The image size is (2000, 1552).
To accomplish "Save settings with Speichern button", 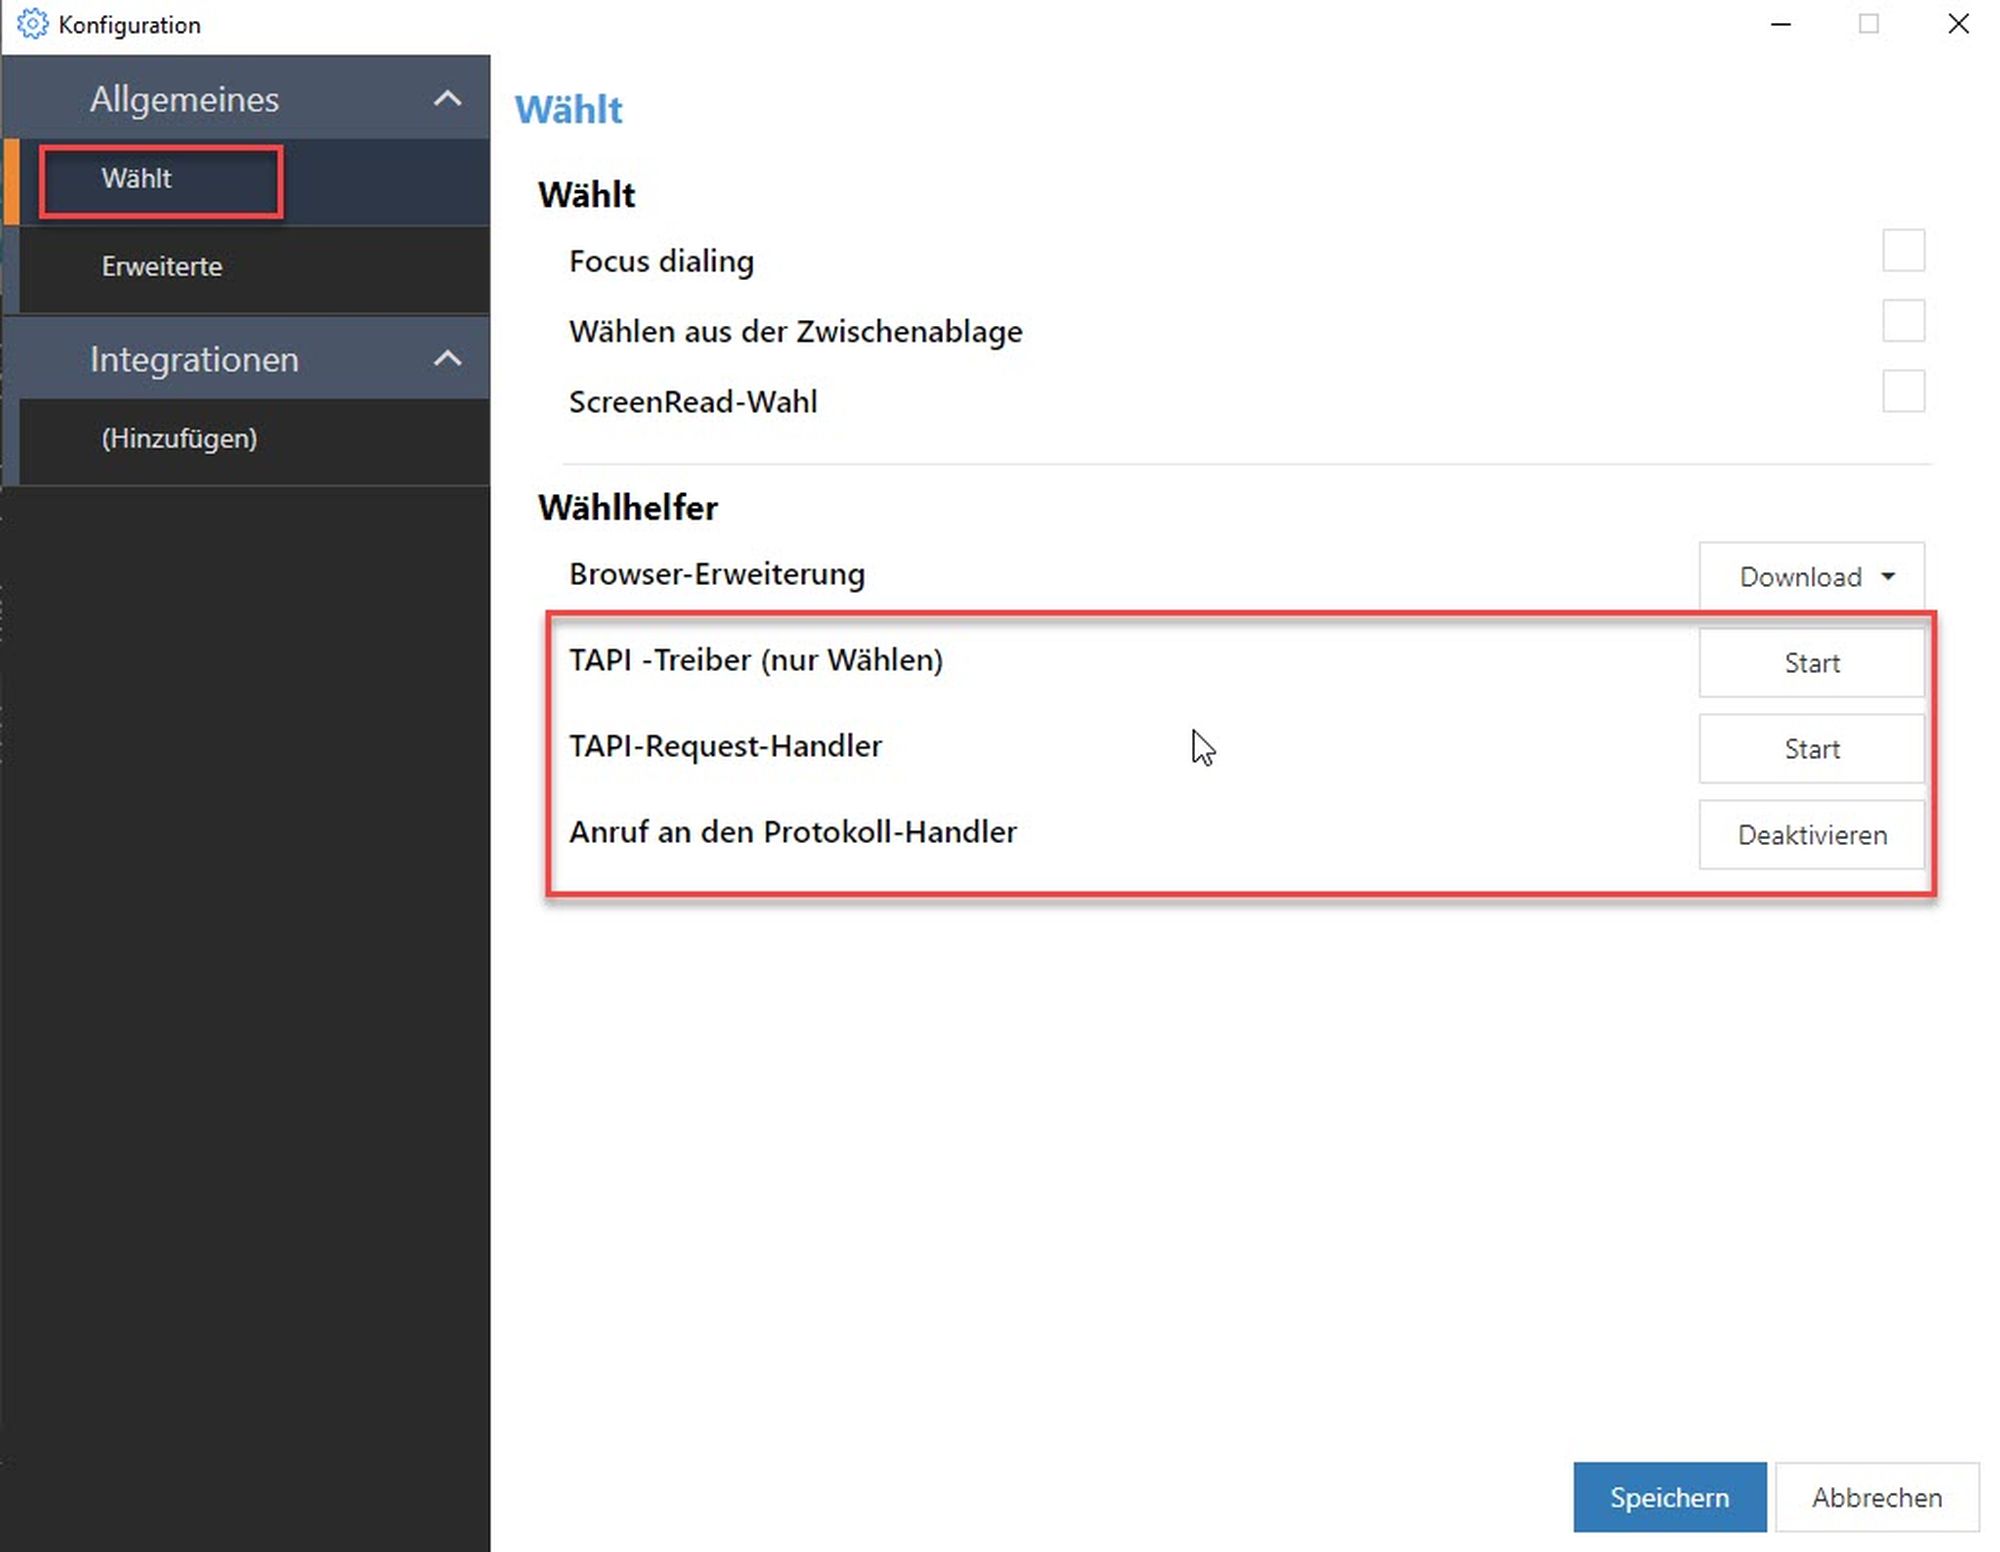I will tap(1669, 1497).
